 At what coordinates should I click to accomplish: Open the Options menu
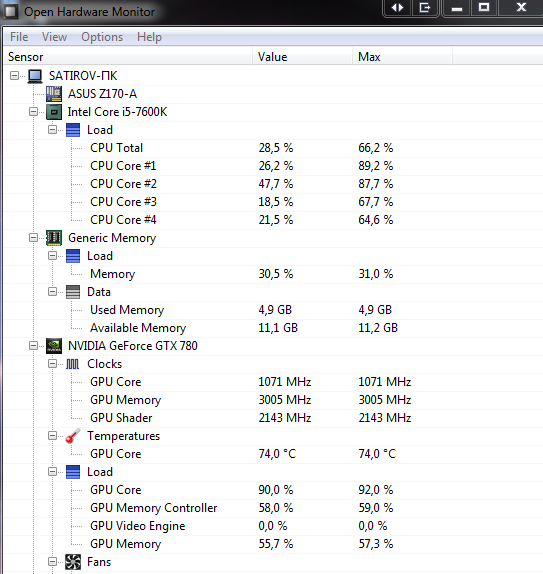(102, 37)
